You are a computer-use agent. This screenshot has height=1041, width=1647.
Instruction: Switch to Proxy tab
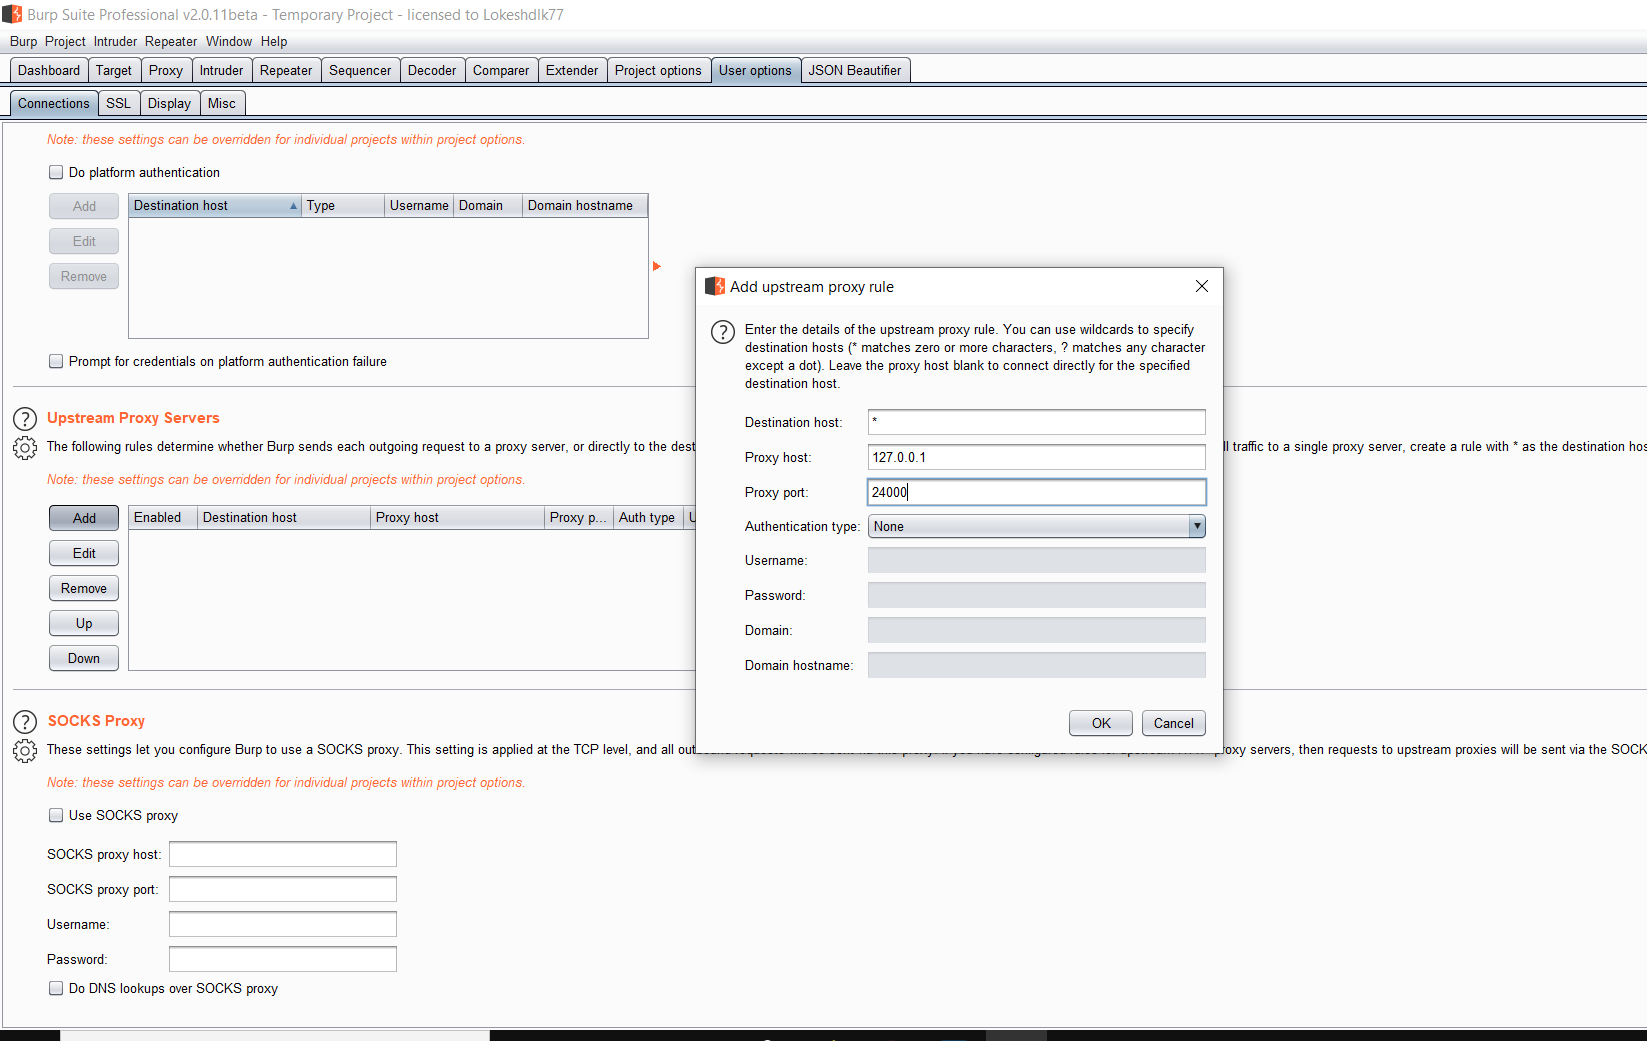[x=166, y=70]
